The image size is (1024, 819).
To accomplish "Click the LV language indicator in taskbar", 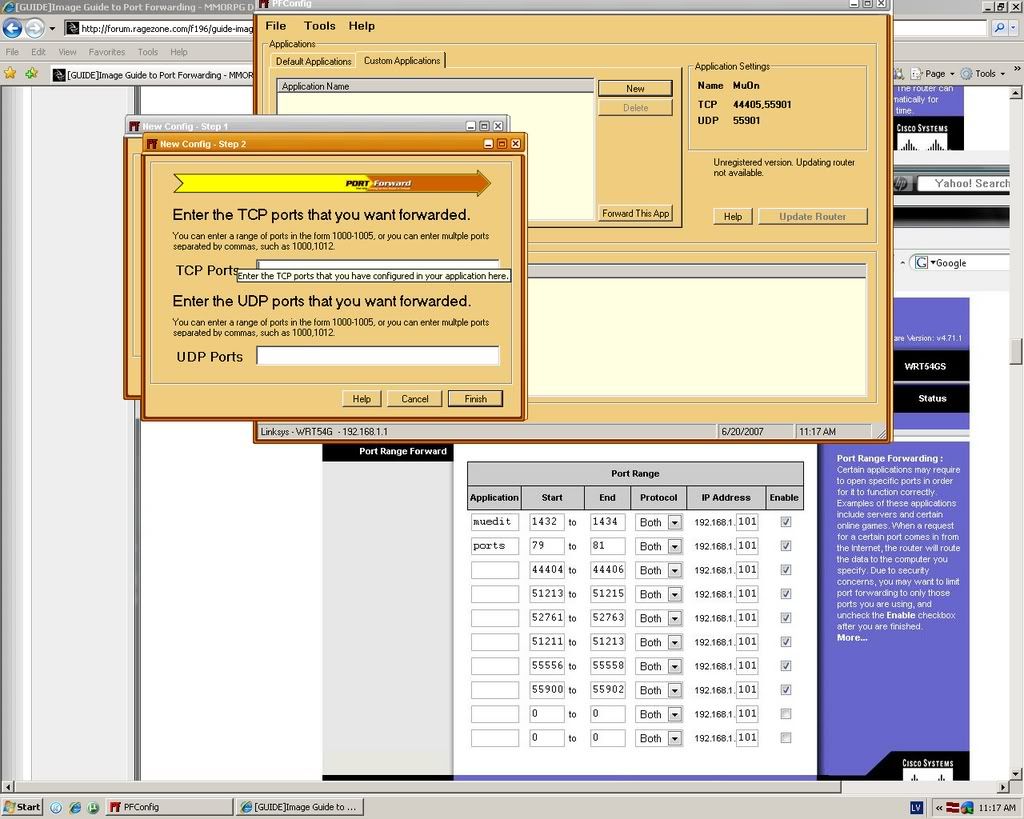I will (916, 807).
